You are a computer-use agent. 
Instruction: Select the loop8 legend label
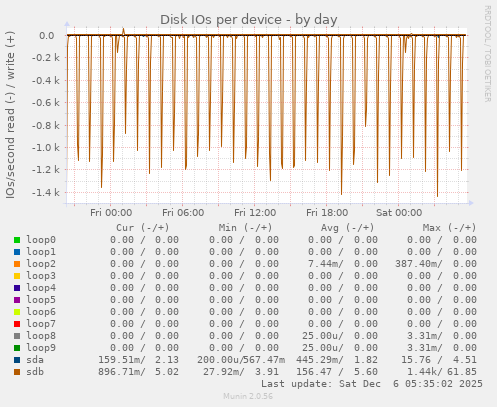coord(41,336)
